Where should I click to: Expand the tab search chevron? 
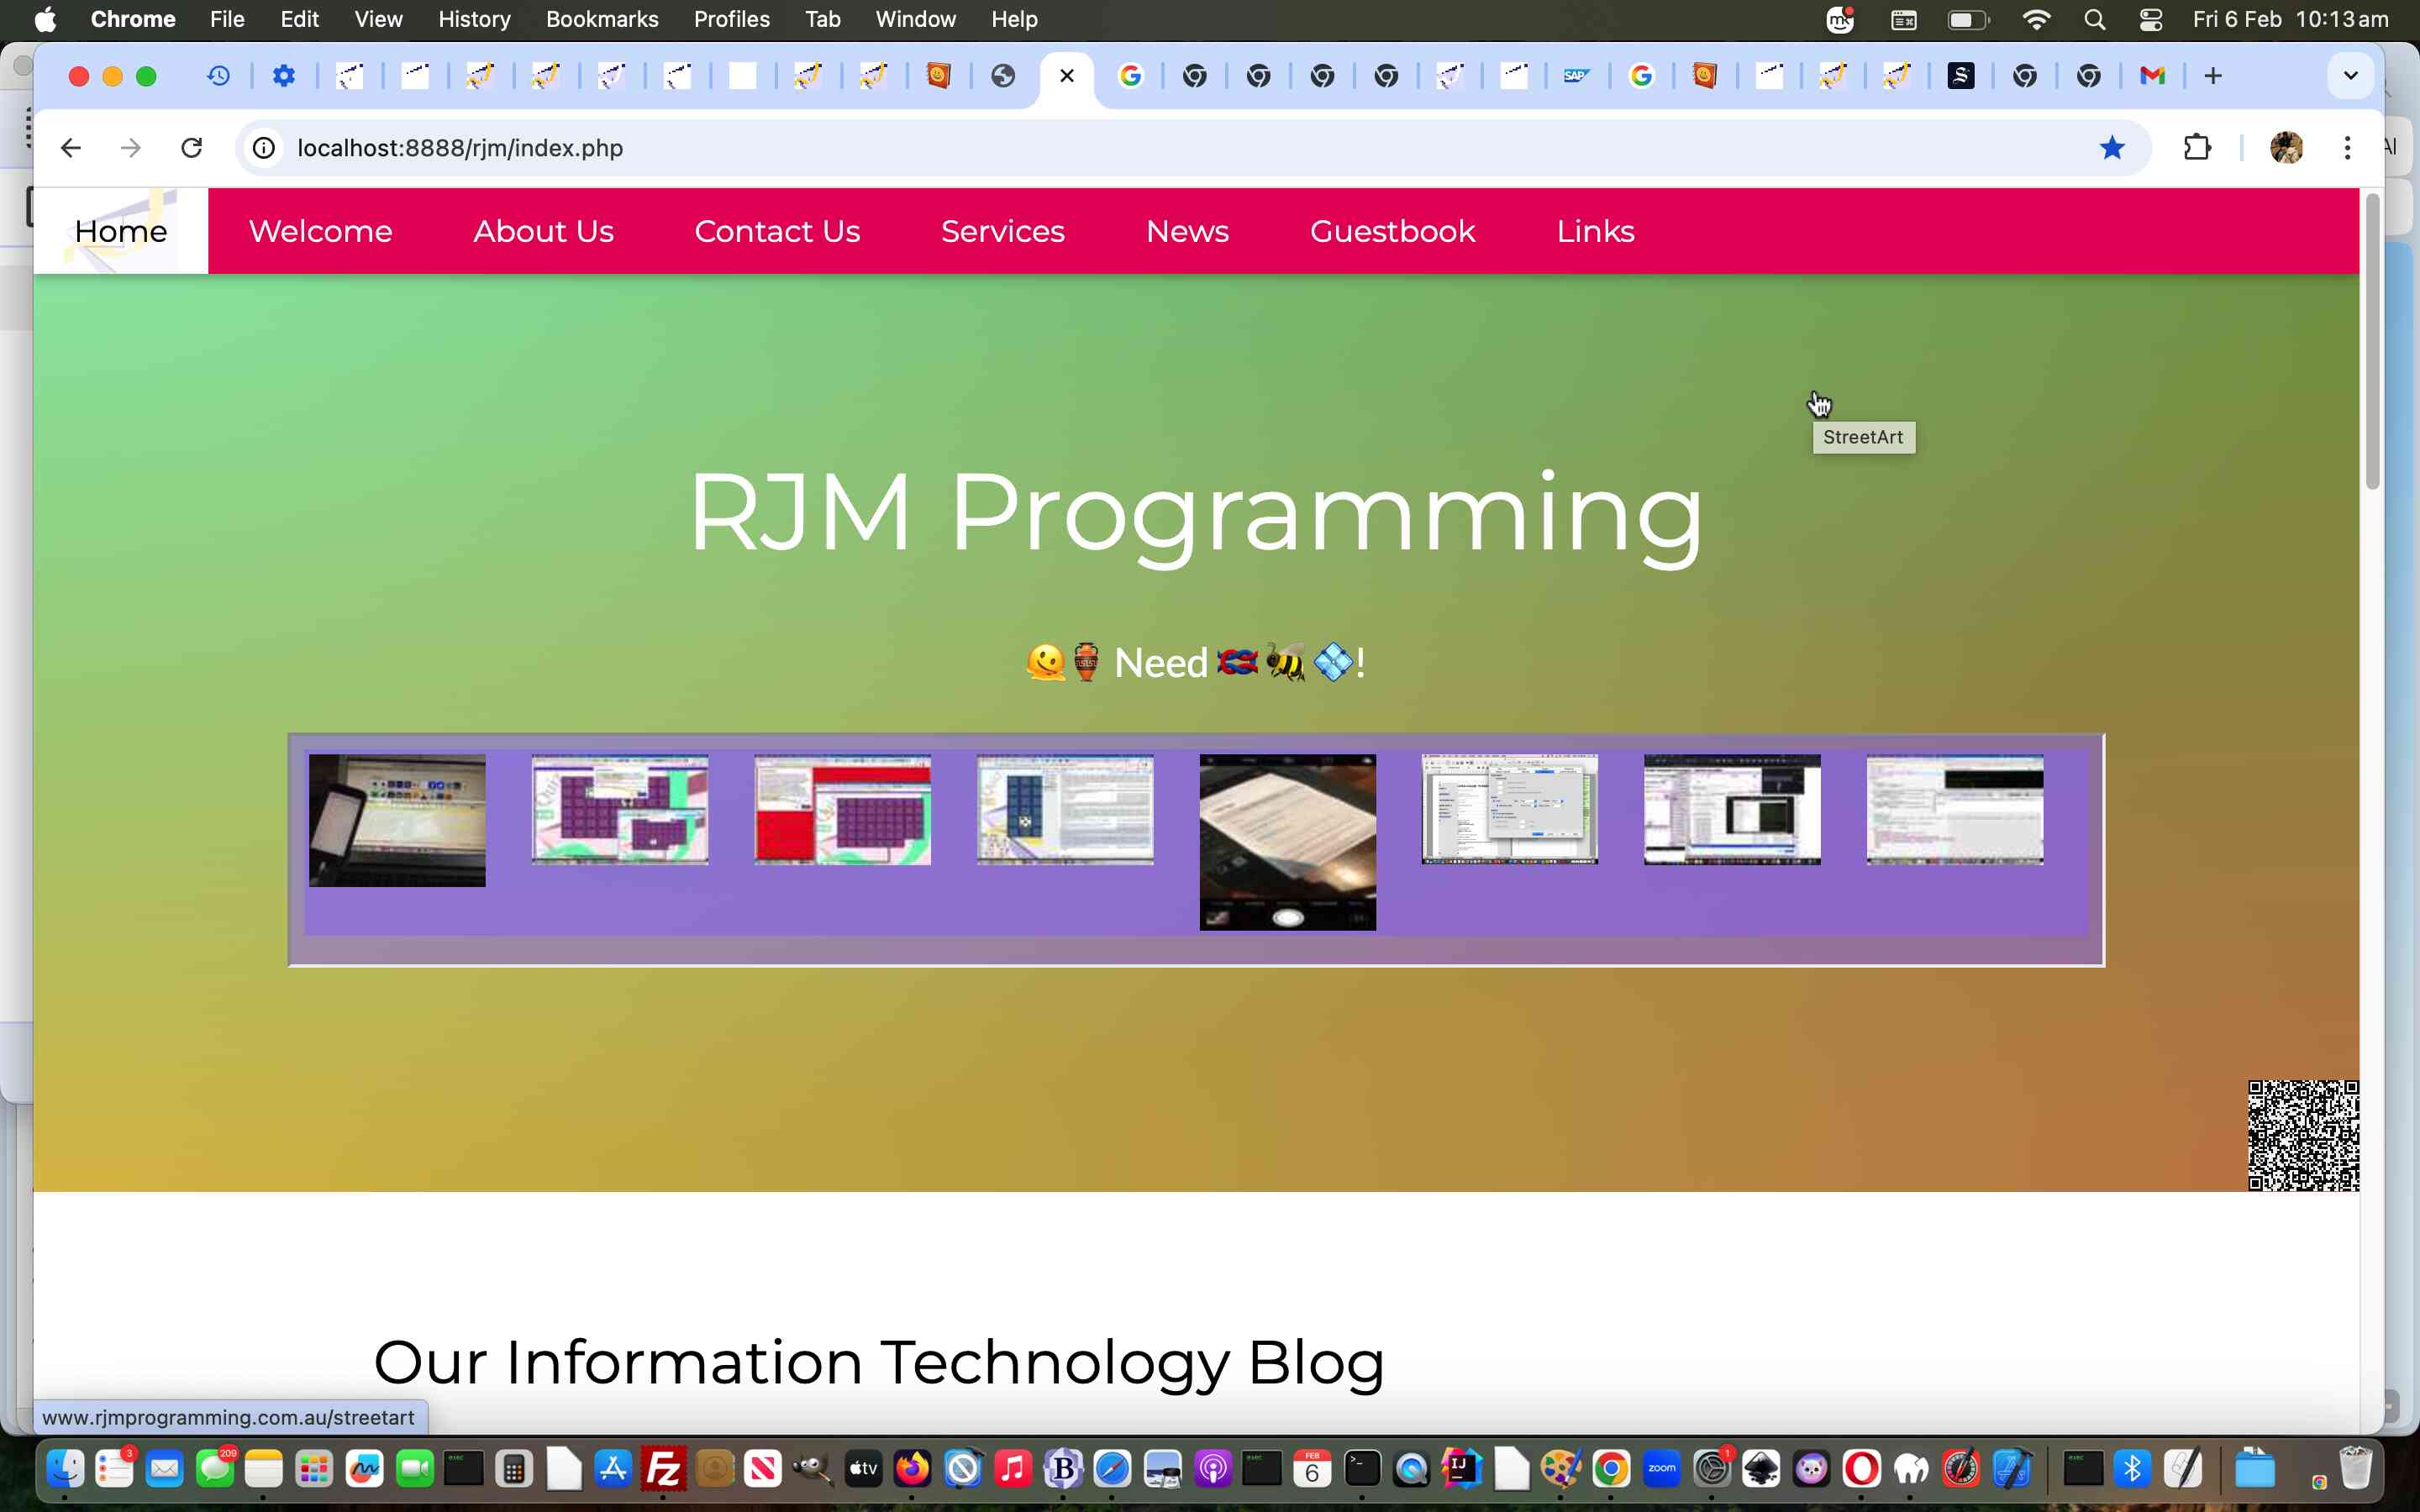(2350, 76)
